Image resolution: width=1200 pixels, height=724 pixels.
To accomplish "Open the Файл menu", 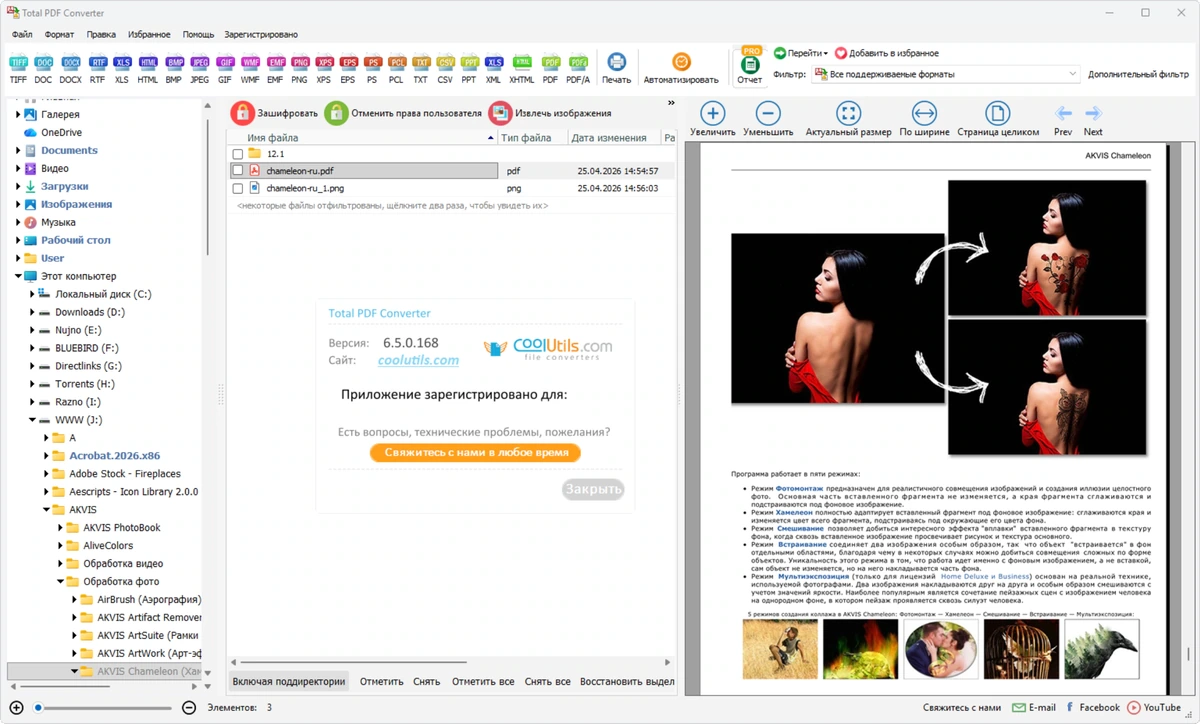I will [x=22, y=34].
